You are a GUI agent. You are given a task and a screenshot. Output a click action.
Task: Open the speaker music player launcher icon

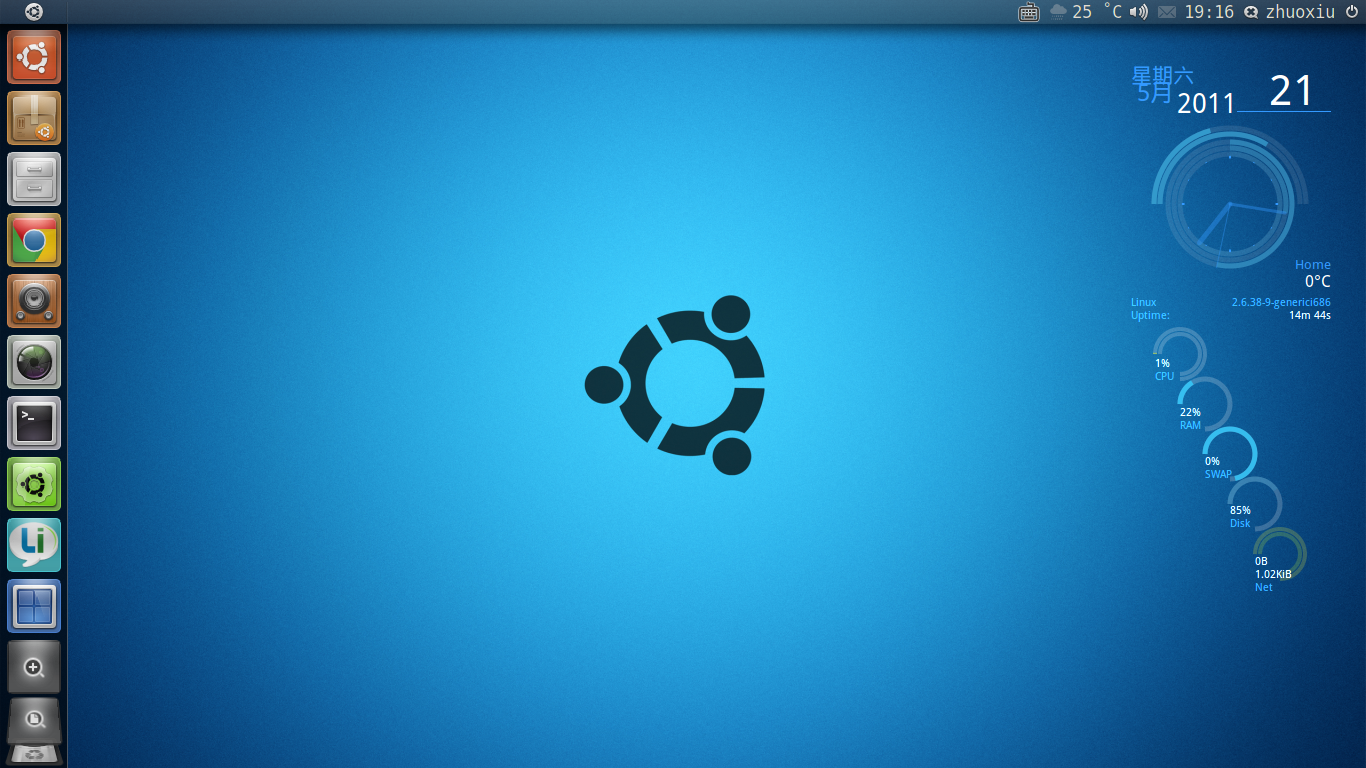click(x=34, y=301)
